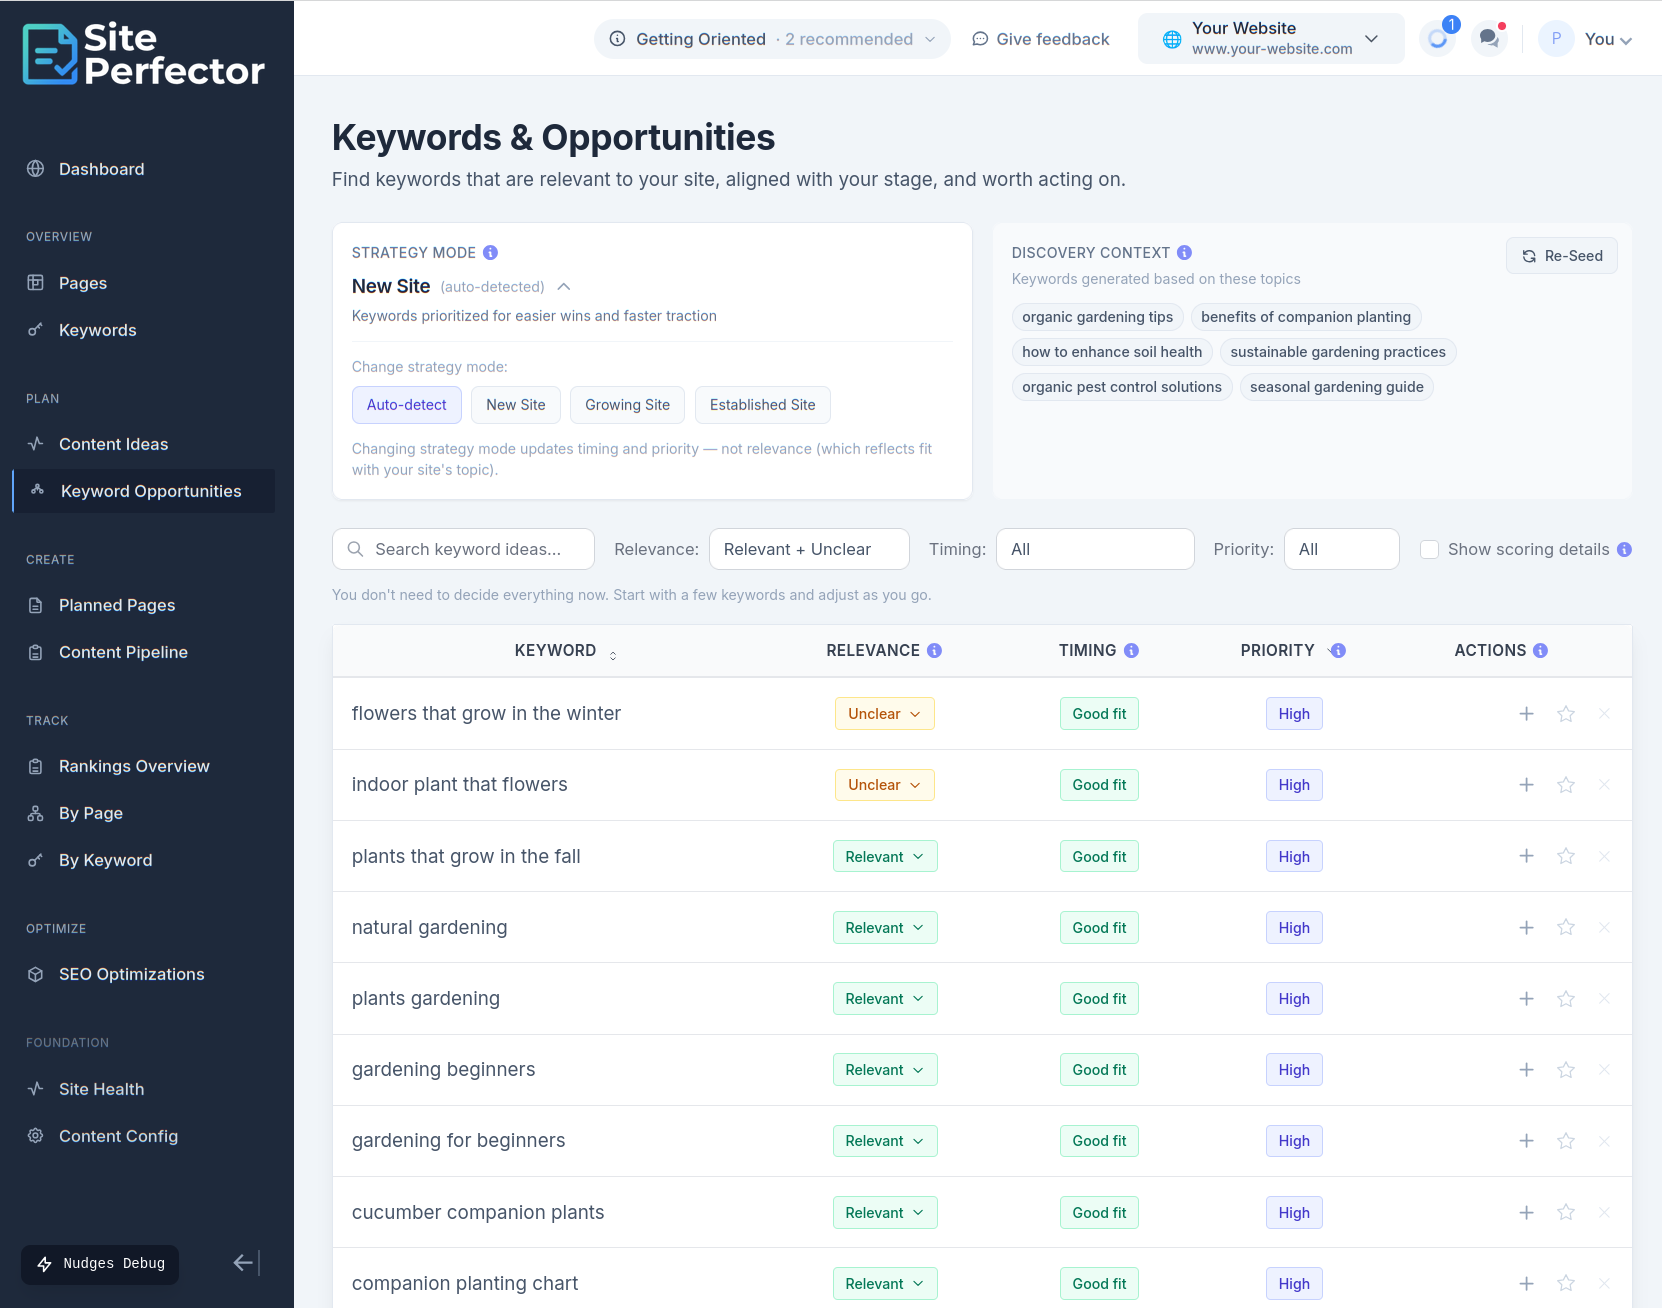Click the info icon next to Strategy Mode
The height and width of the screenshot is (1308, 1662).
[490, 252]
